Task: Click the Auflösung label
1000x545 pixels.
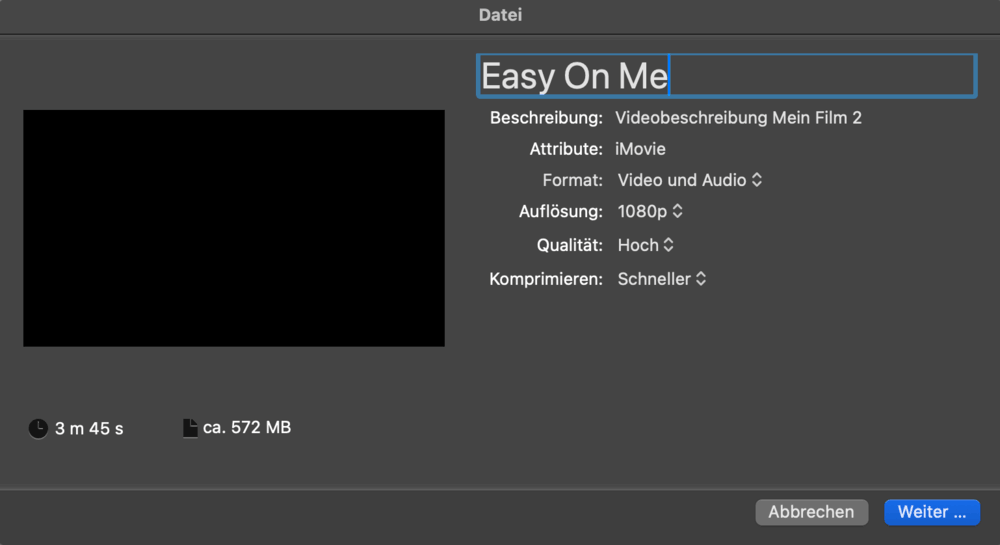Action: point(561,212)
